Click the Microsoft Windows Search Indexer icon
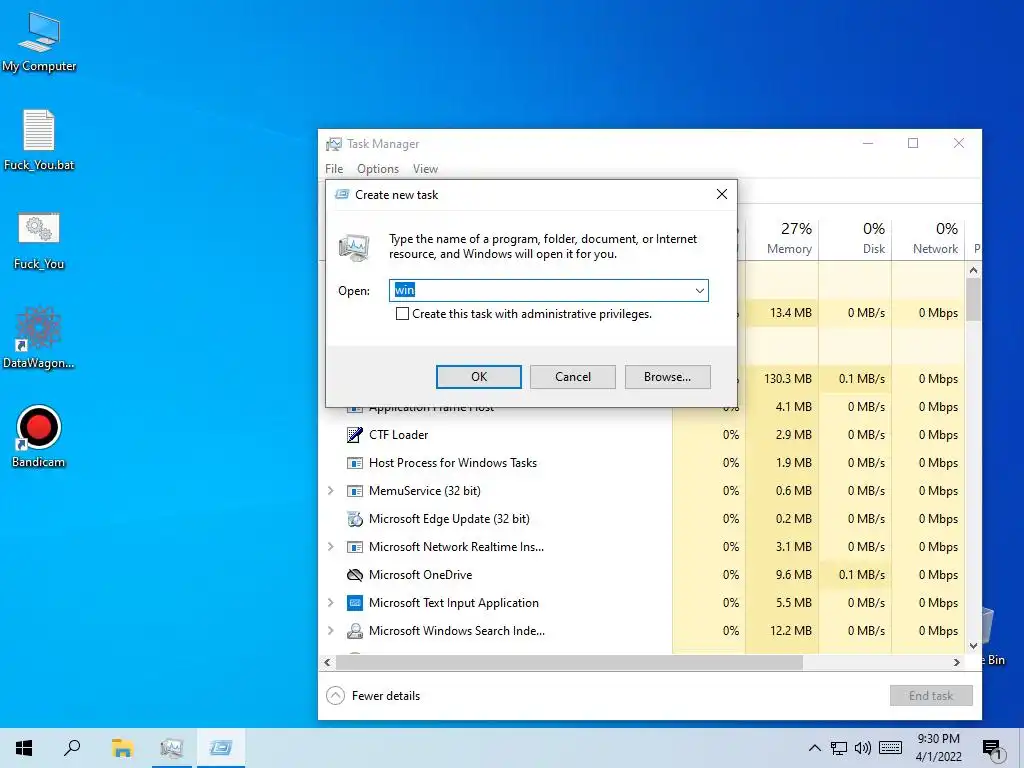The height and width of the screenshot is (768, 1024). 355,631
